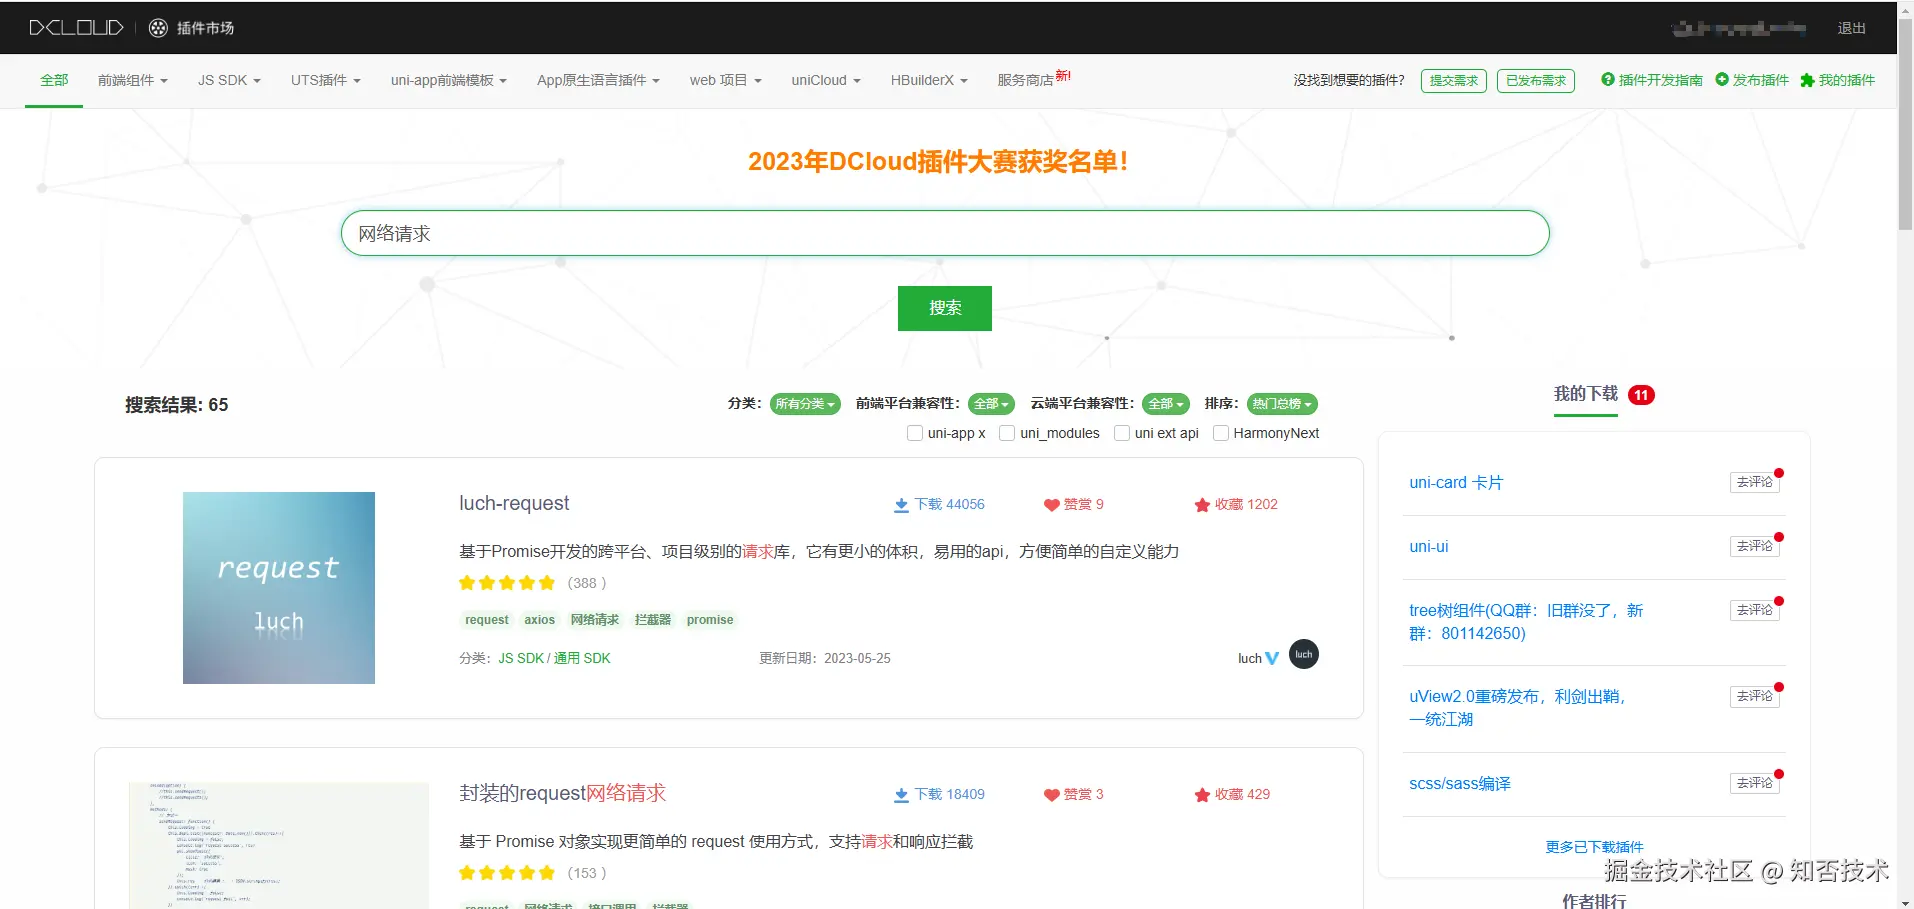Expand the 前端组件 dropdown menu
The height and width of the screenshot is (909, 1914).
(133, 80)
